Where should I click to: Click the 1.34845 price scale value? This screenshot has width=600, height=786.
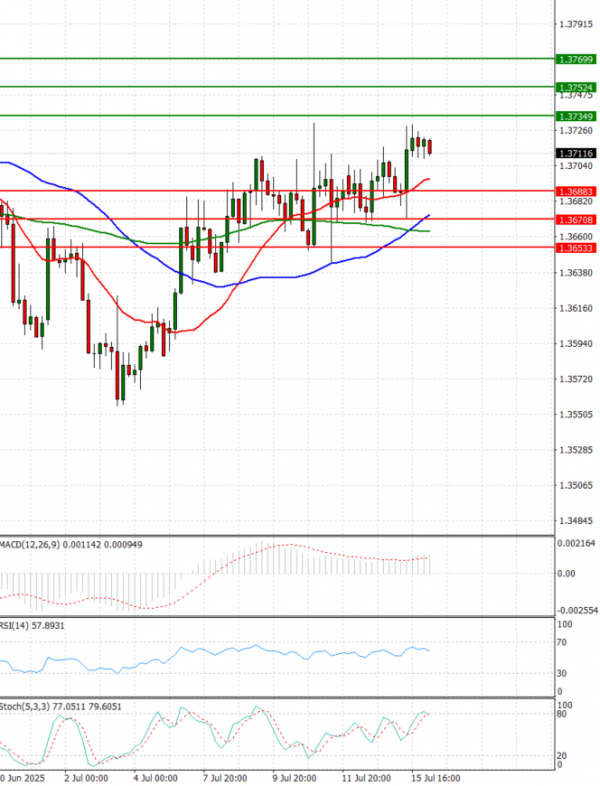[576, 521]
